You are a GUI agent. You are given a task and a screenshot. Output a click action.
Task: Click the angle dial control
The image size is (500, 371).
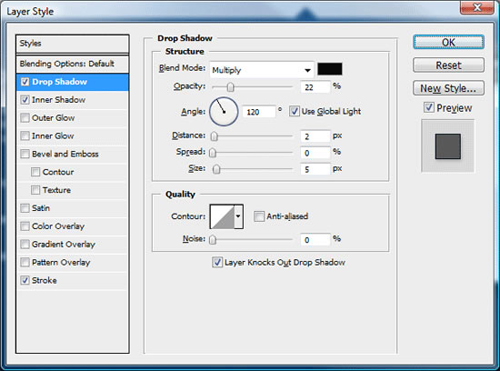pos(224,112)
